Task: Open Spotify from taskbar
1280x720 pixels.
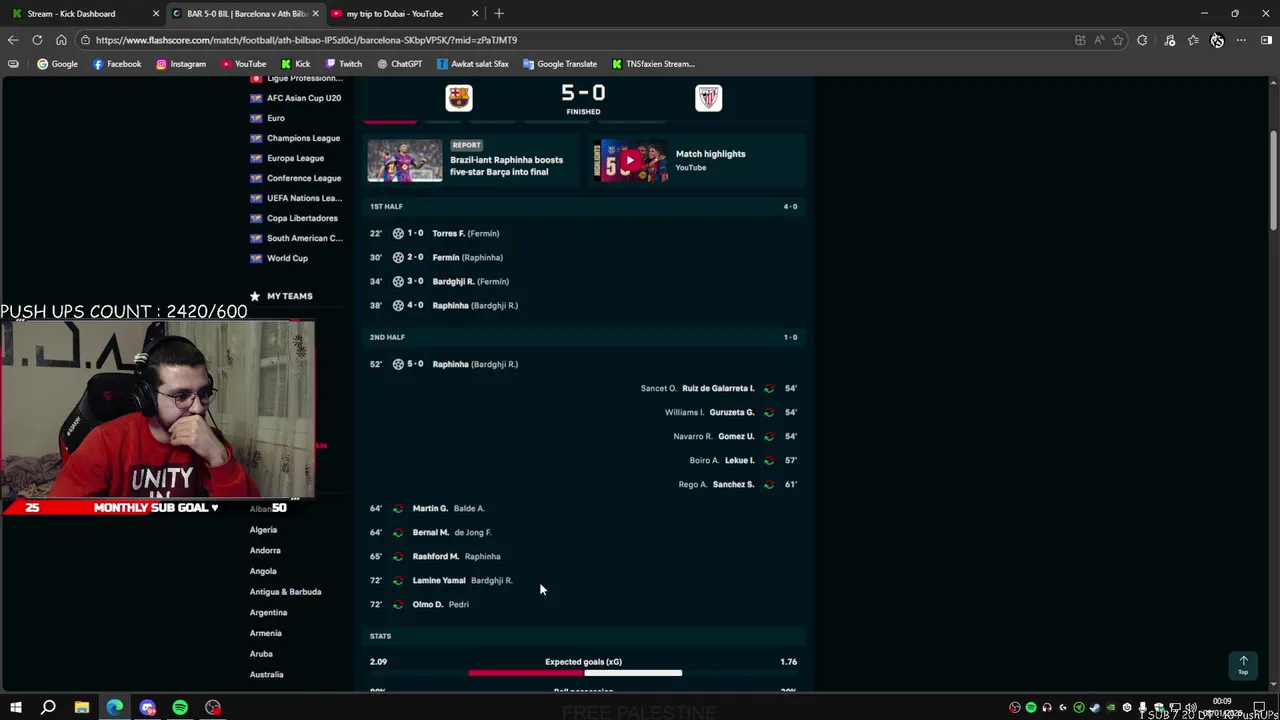Action: pos(180,708)
